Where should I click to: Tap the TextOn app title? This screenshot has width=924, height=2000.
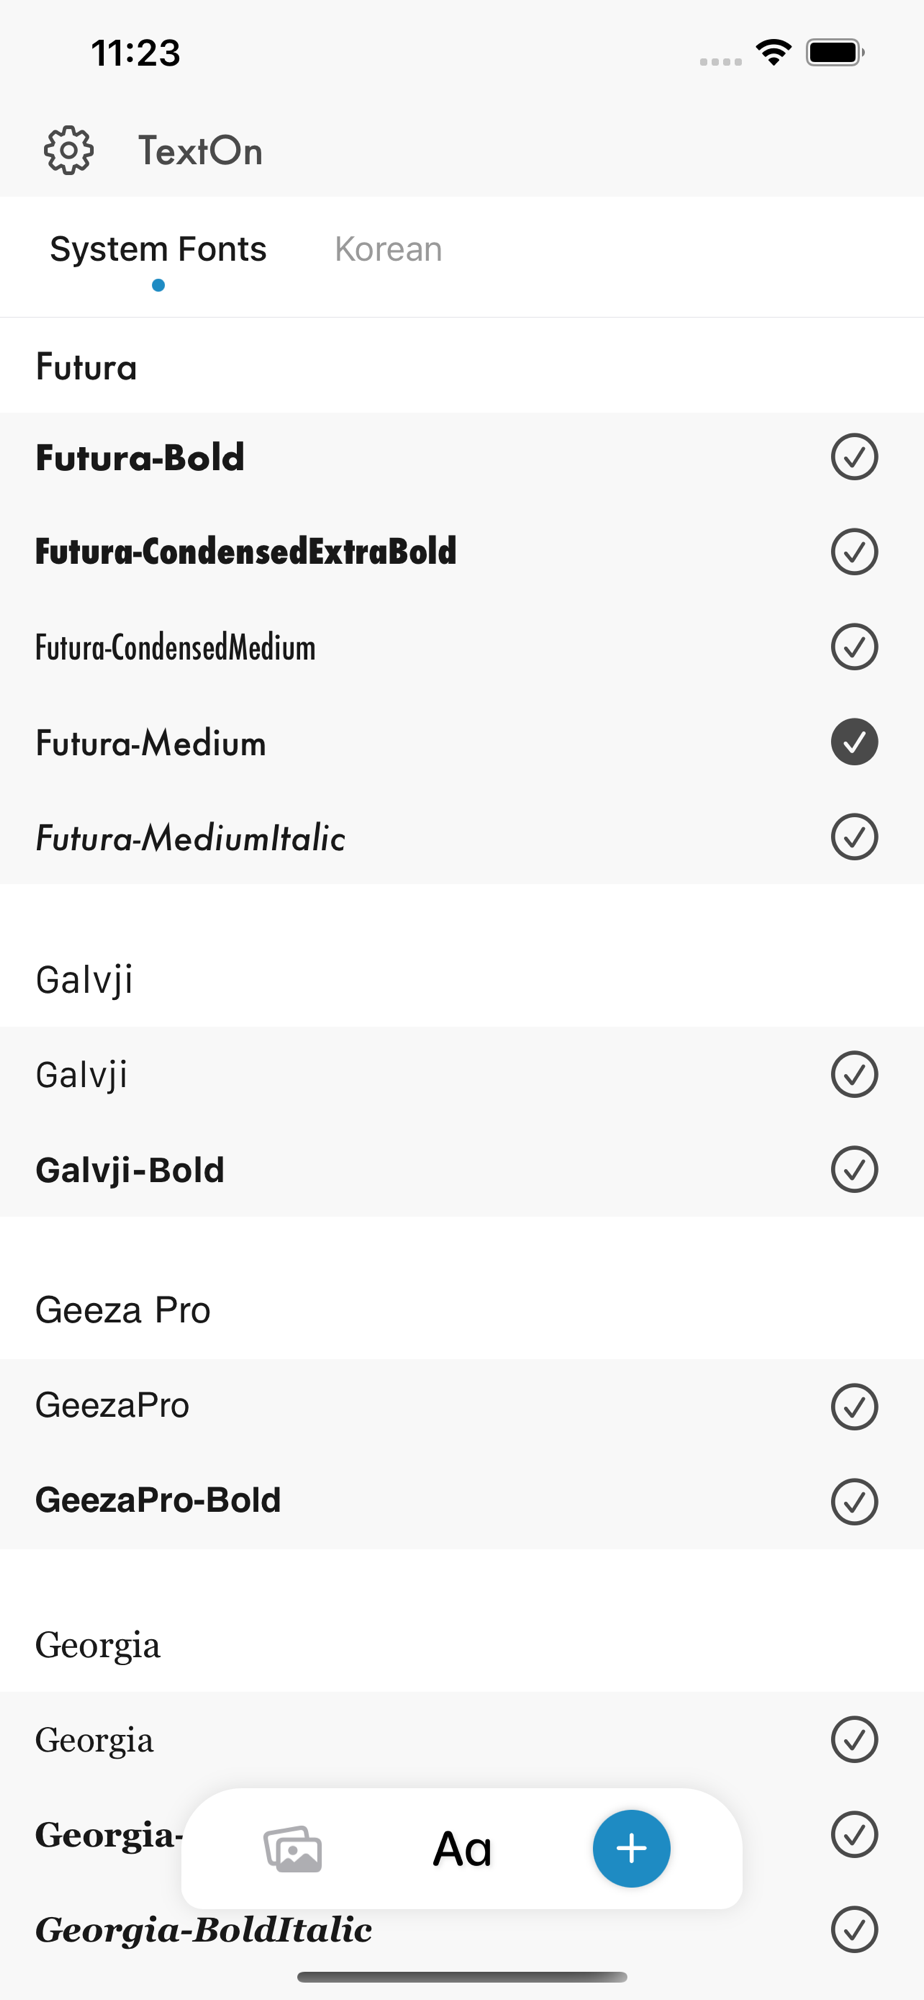(x=200, y=151)
